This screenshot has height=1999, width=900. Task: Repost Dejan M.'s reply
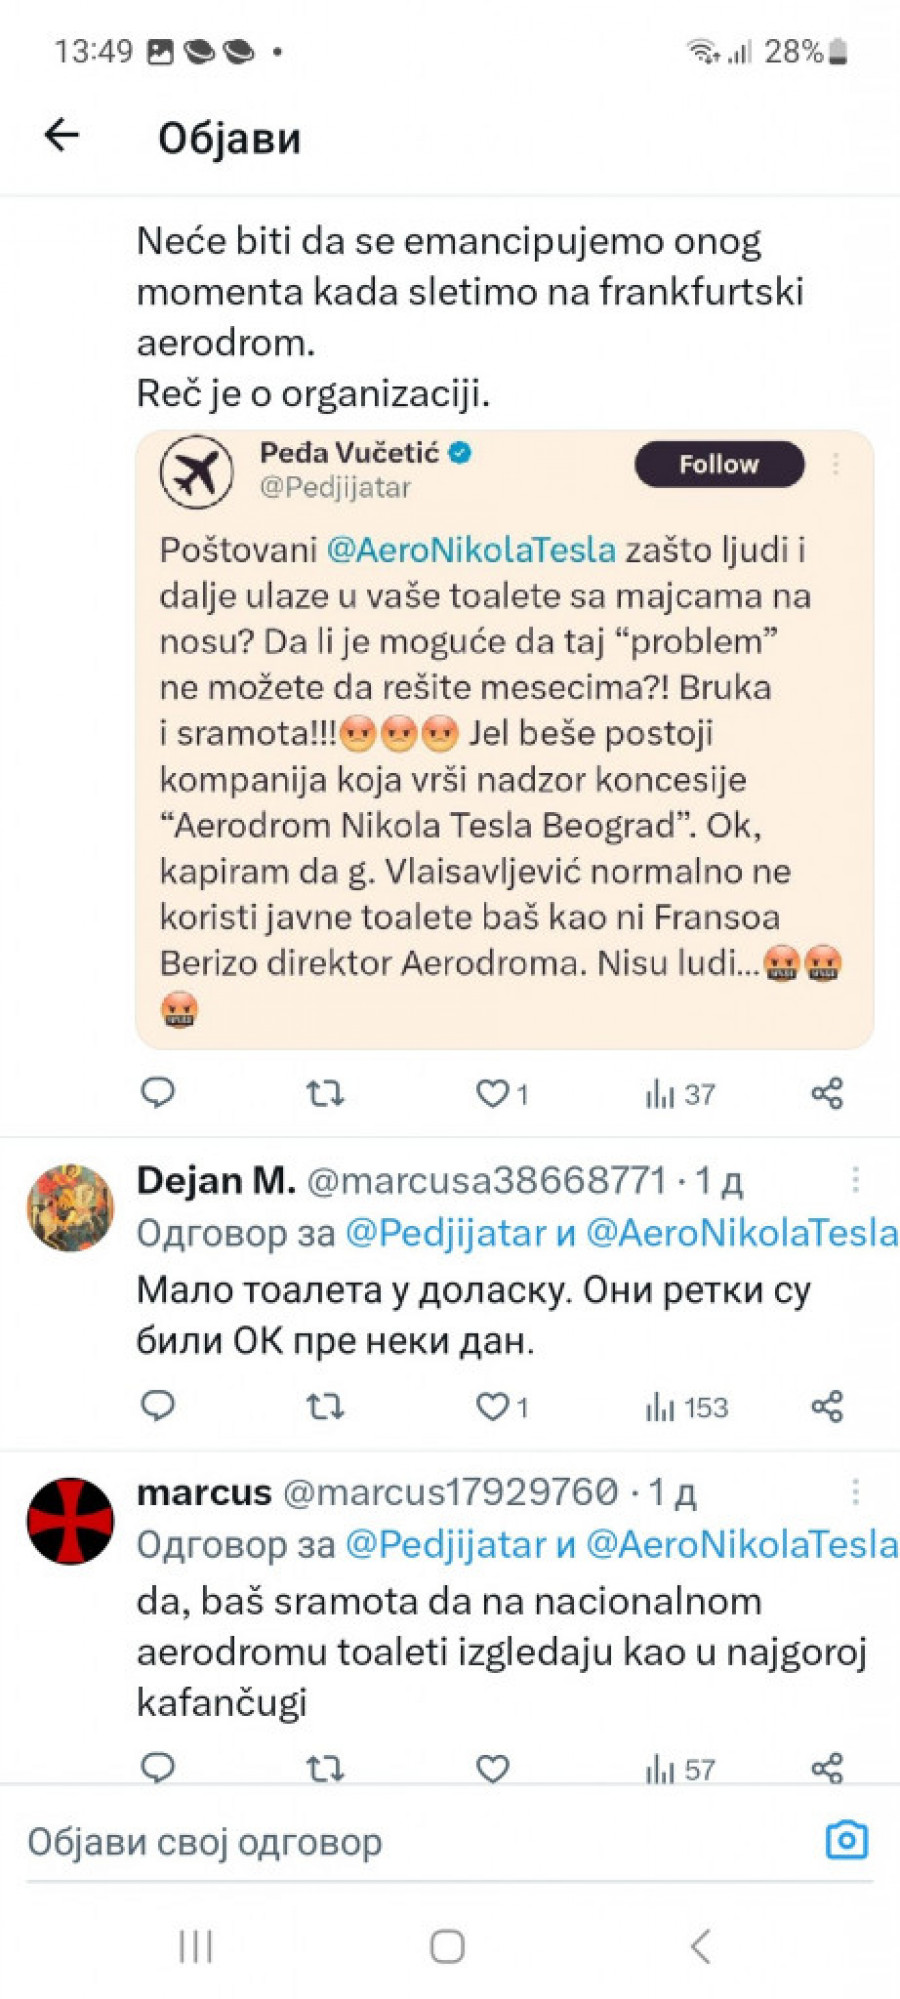pos(325,1407)
